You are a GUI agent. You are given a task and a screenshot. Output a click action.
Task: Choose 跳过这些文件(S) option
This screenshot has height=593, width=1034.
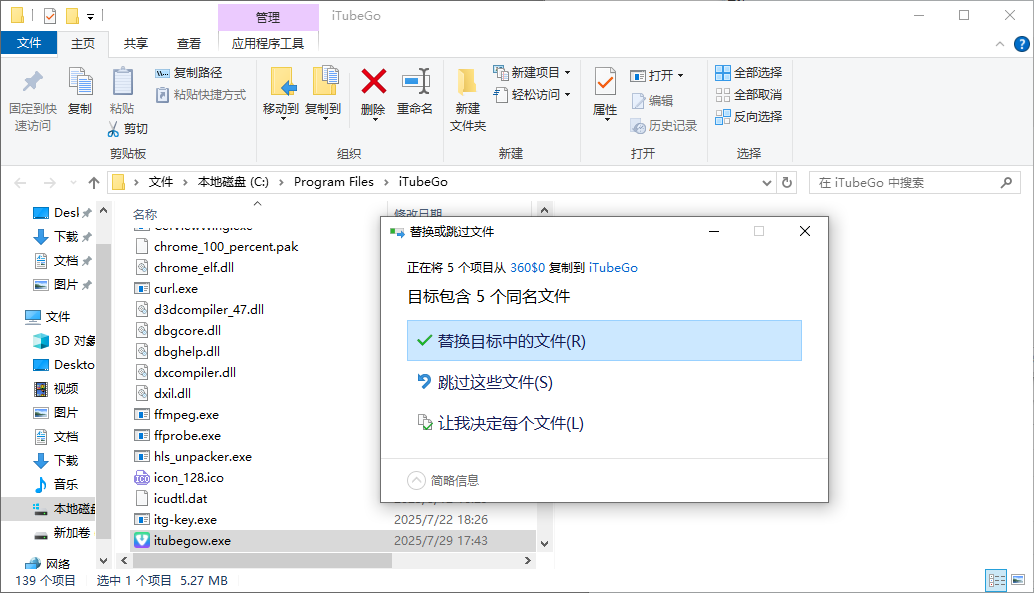click(604, 383)
